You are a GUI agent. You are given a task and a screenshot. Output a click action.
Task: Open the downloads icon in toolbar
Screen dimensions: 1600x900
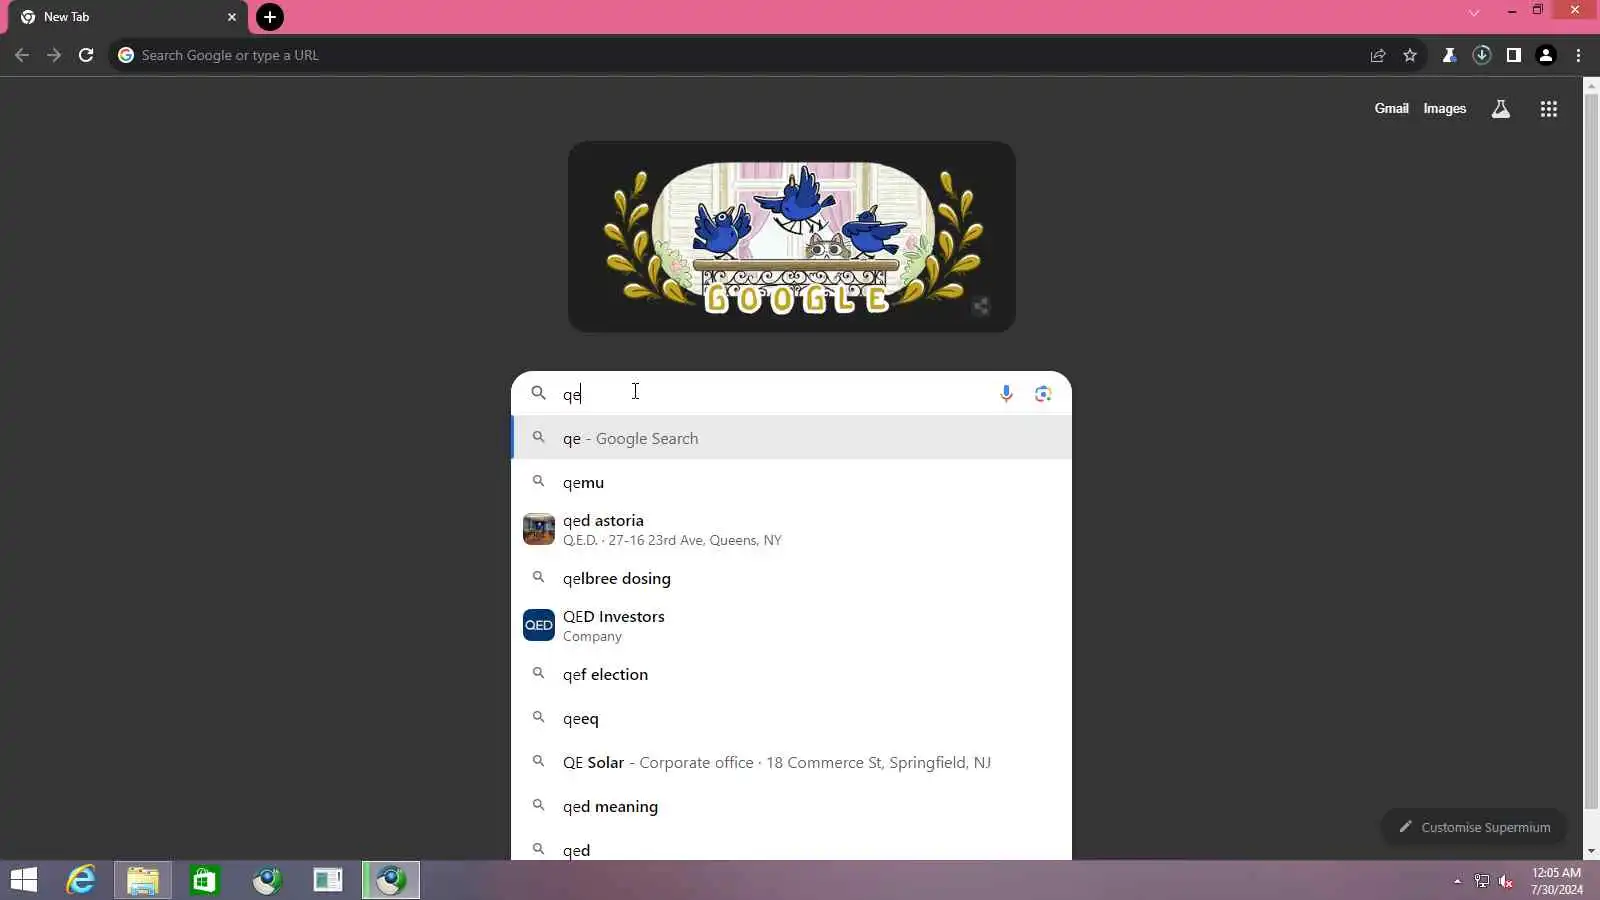click(1482, 55)
